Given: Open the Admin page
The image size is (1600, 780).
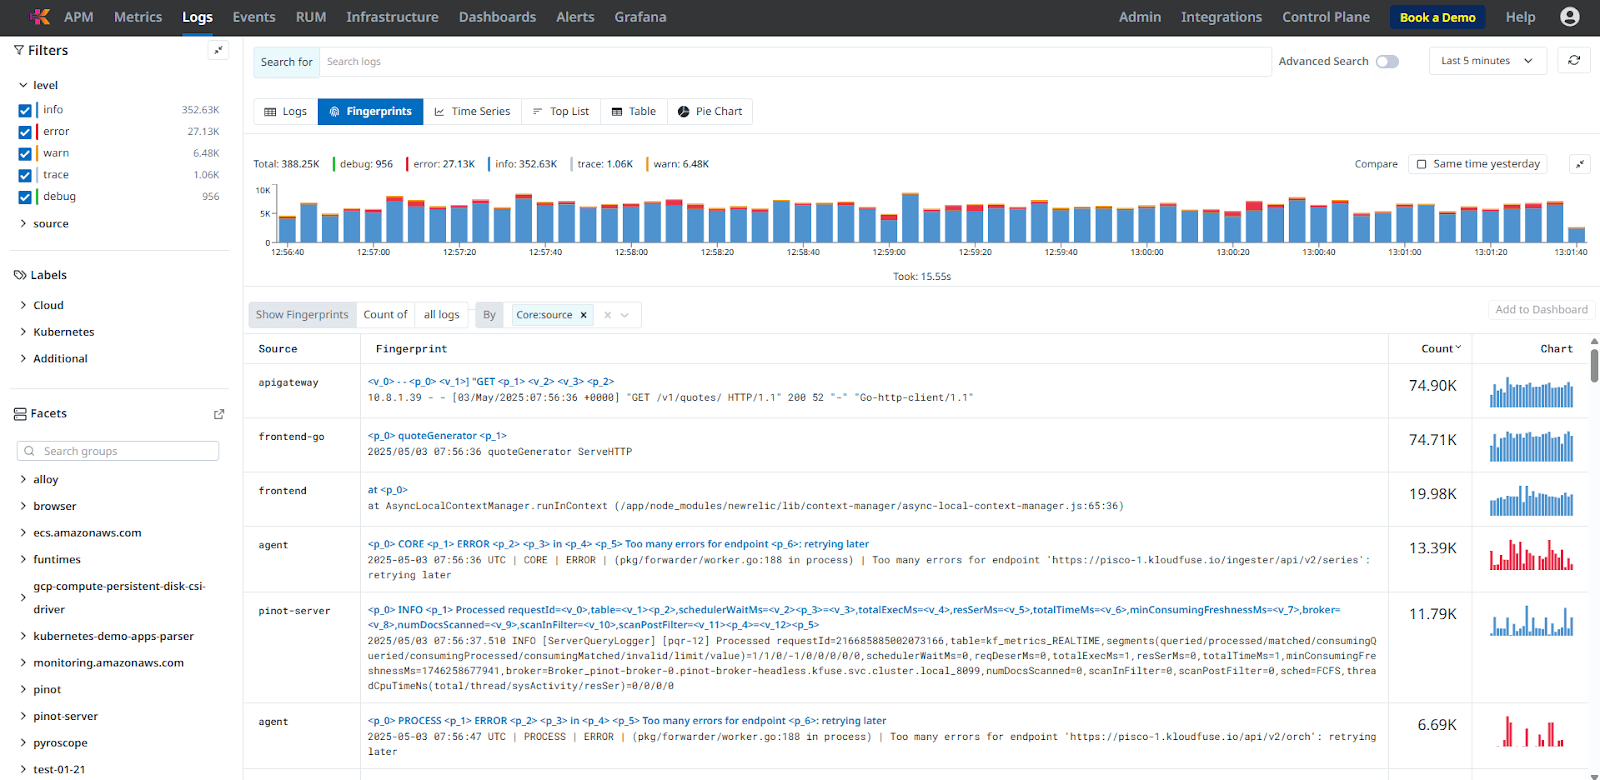Looking at the screenshot, I should 1140,17.
